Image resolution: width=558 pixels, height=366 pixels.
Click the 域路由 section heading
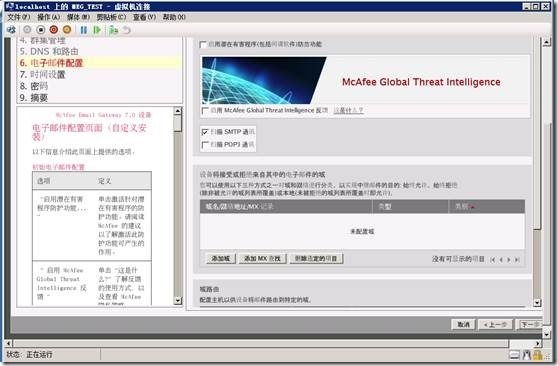click(x=209, y=289)
